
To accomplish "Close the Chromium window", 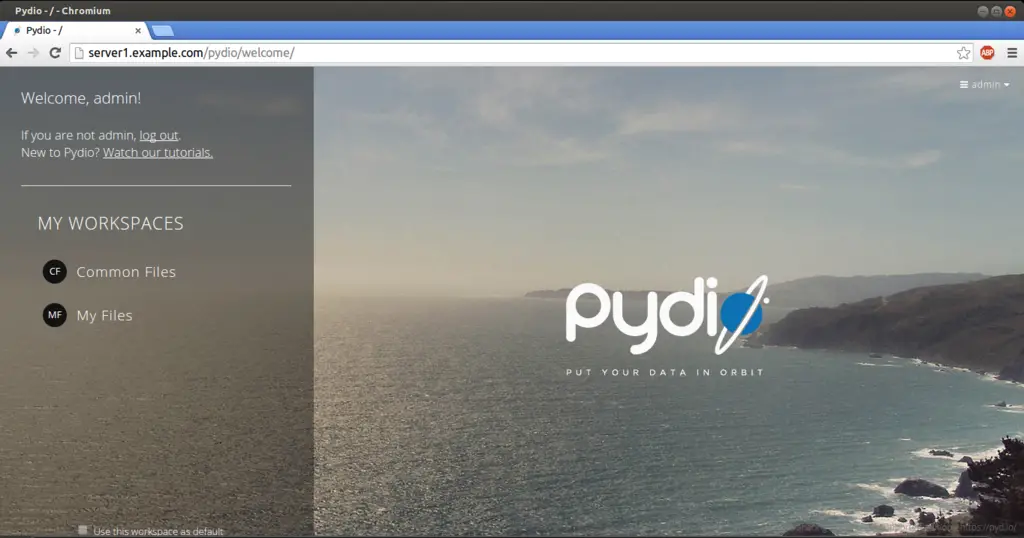I will tap(1010, 11).
